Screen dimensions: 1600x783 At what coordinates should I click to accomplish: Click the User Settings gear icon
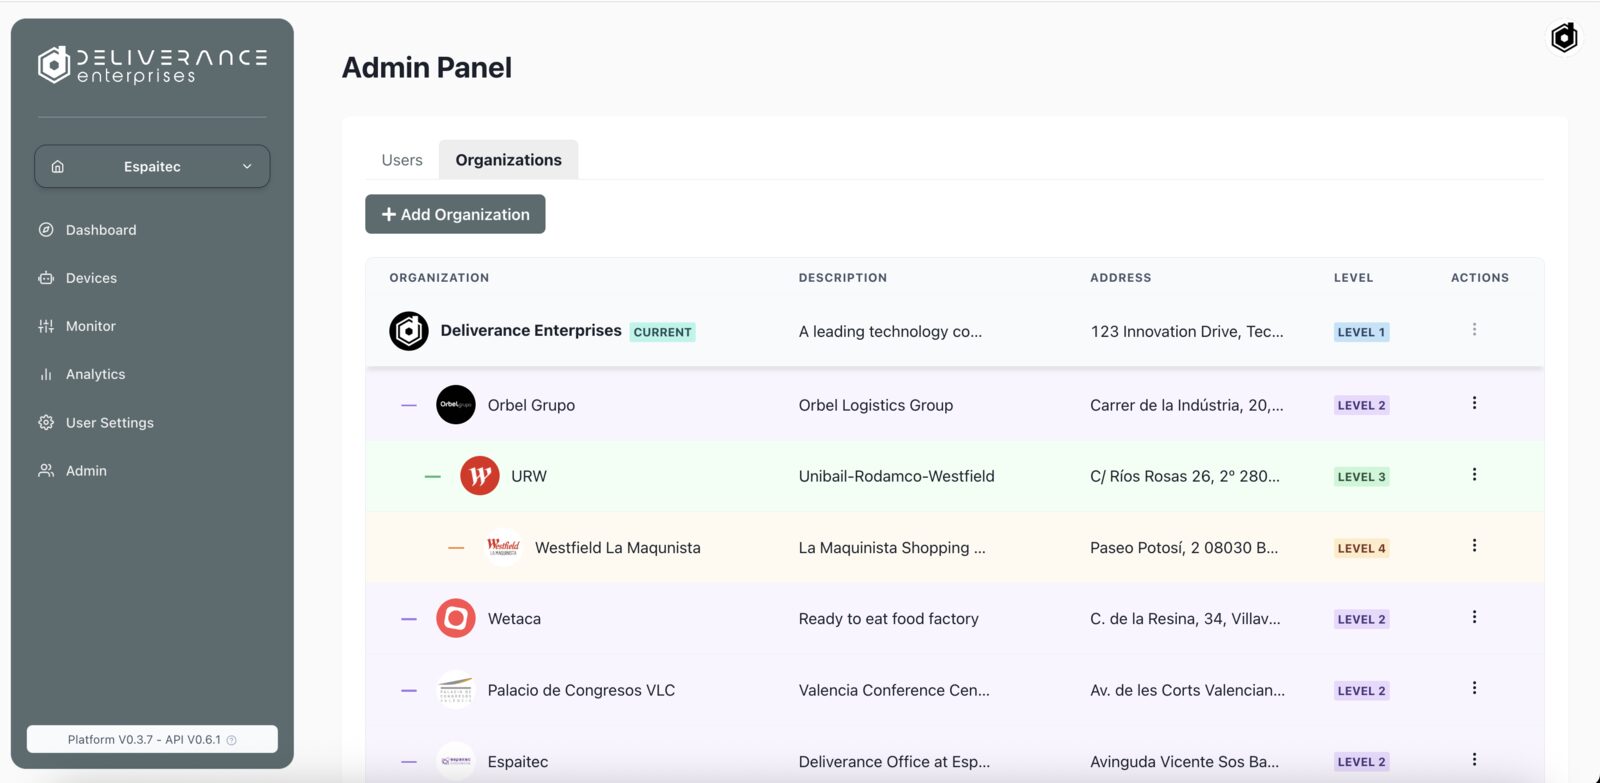click(x=46, y=423)
